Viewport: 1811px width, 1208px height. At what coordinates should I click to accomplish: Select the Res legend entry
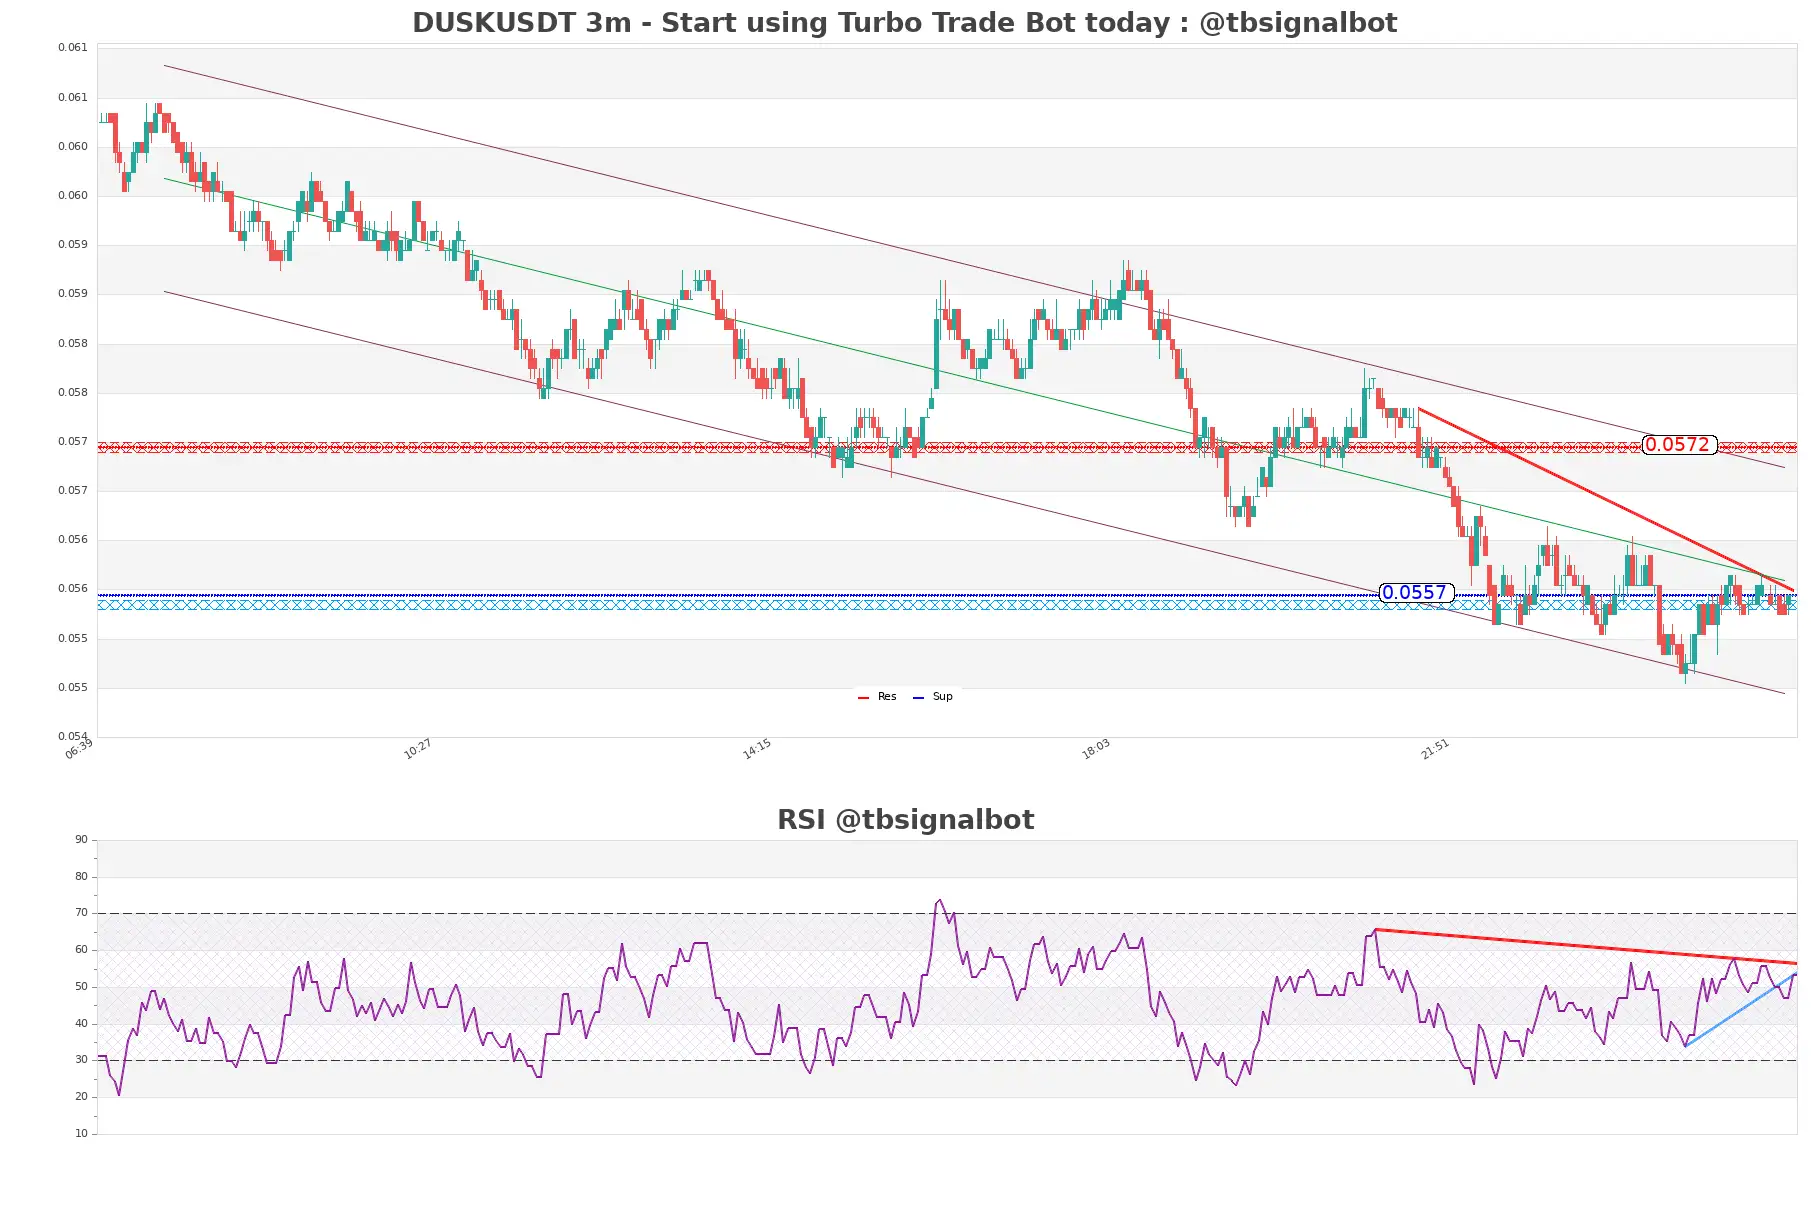coord(878,696)
